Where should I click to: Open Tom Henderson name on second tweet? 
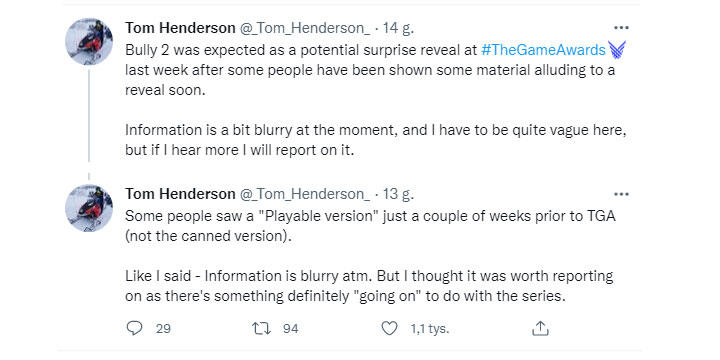tap(180, 194)
